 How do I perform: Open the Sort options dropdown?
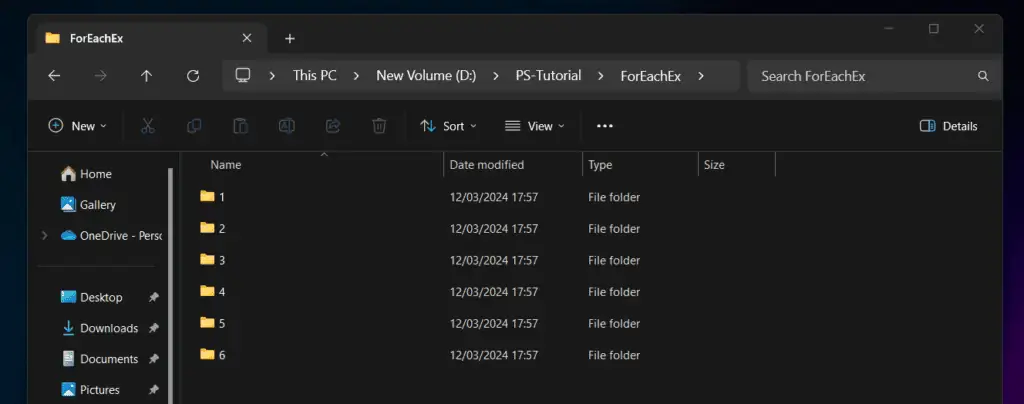[448, 126]
